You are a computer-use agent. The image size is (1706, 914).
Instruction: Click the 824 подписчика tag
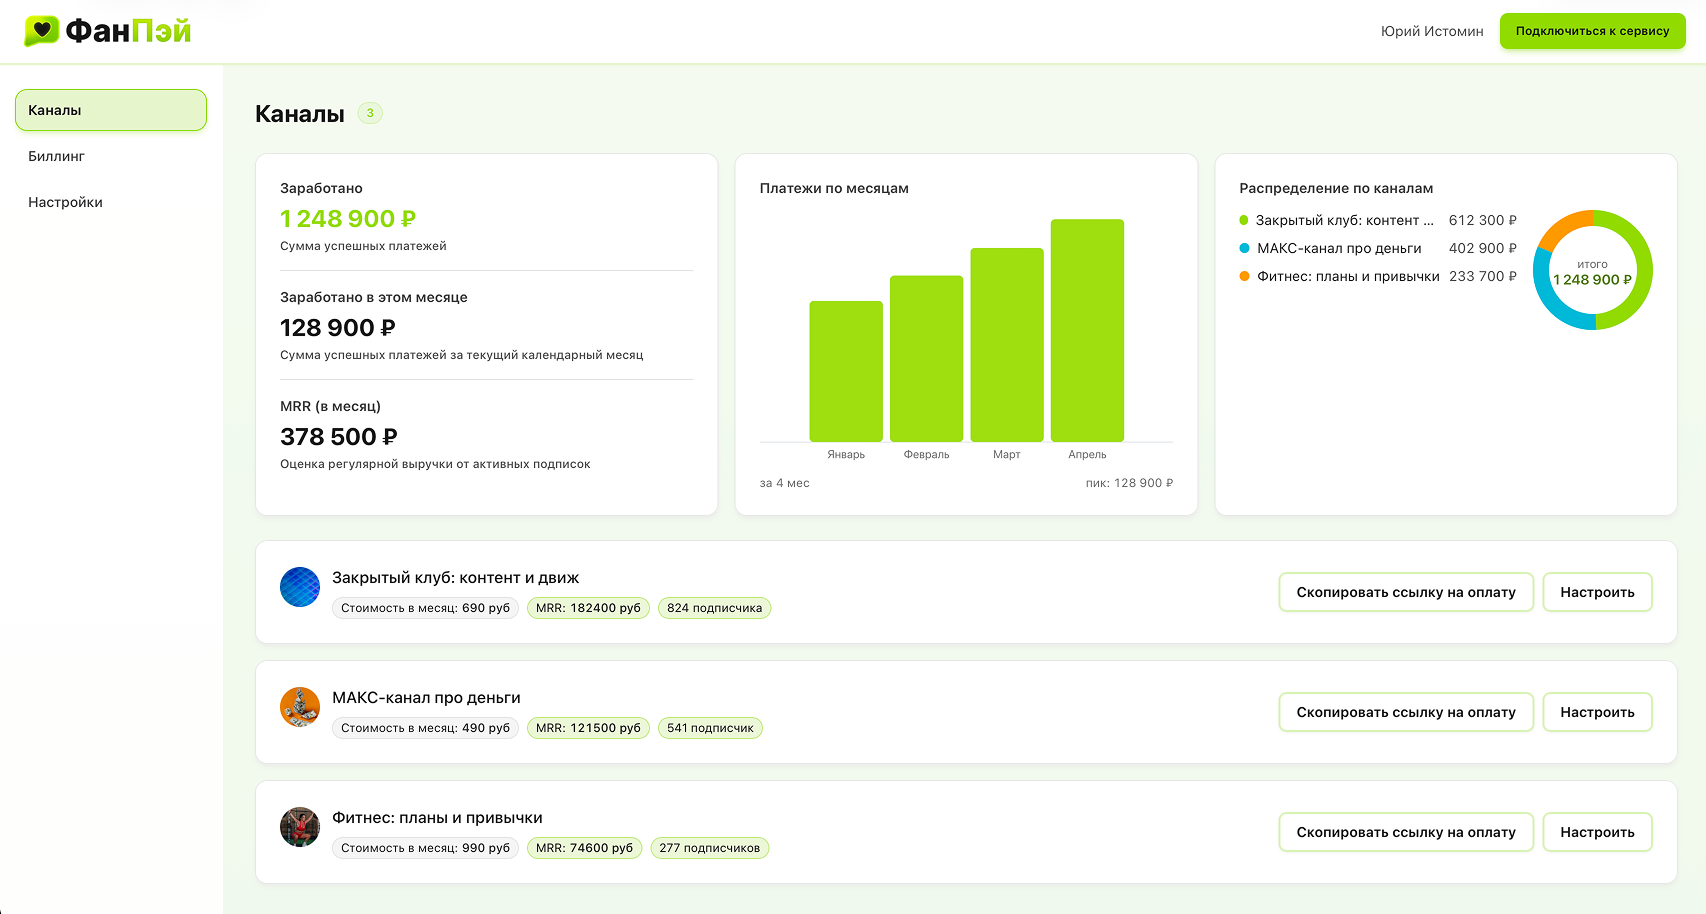pos(714,608)
